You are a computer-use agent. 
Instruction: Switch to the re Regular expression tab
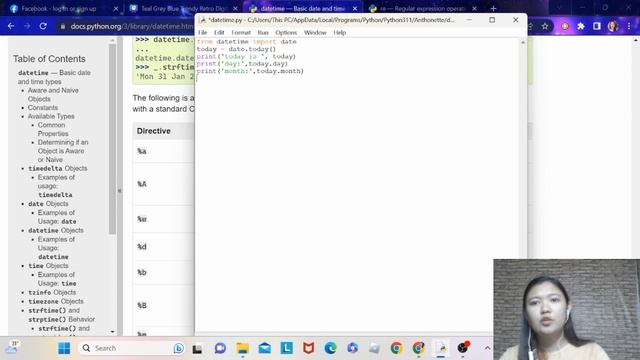tap(422, 9)
